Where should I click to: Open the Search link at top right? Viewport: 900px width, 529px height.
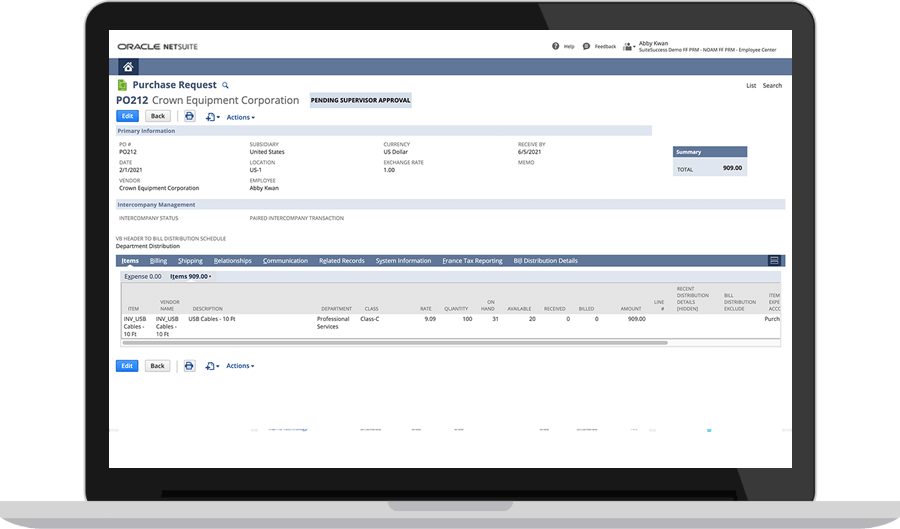point(772,85)
